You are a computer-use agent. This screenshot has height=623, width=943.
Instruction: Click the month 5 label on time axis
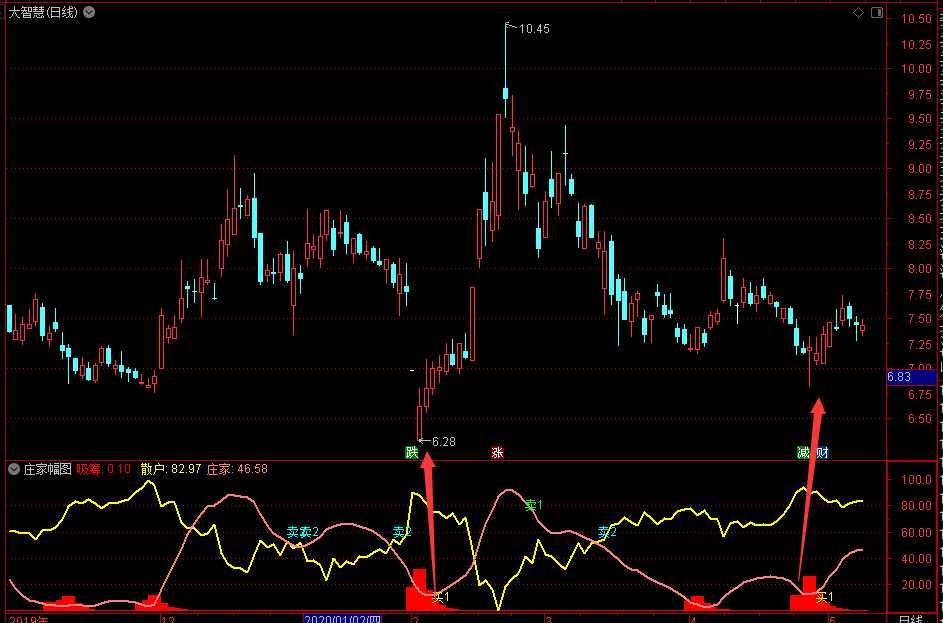(x=832, y=619)
